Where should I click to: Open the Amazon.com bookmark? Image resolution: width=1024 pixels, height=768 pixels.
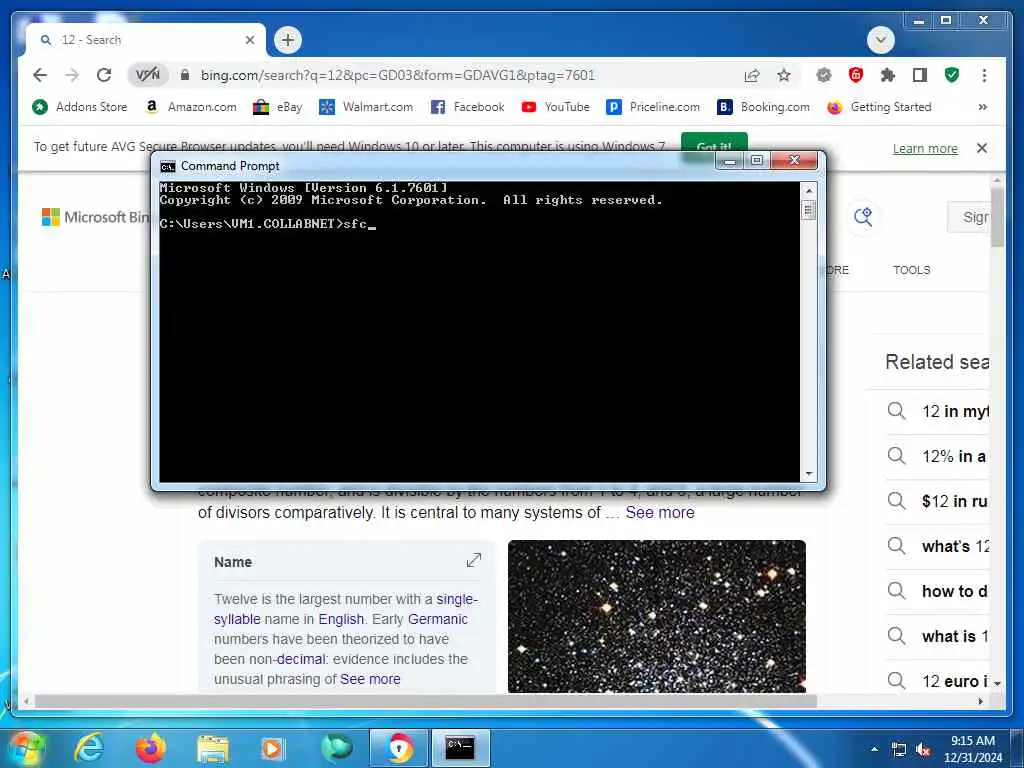click(191, 107)
